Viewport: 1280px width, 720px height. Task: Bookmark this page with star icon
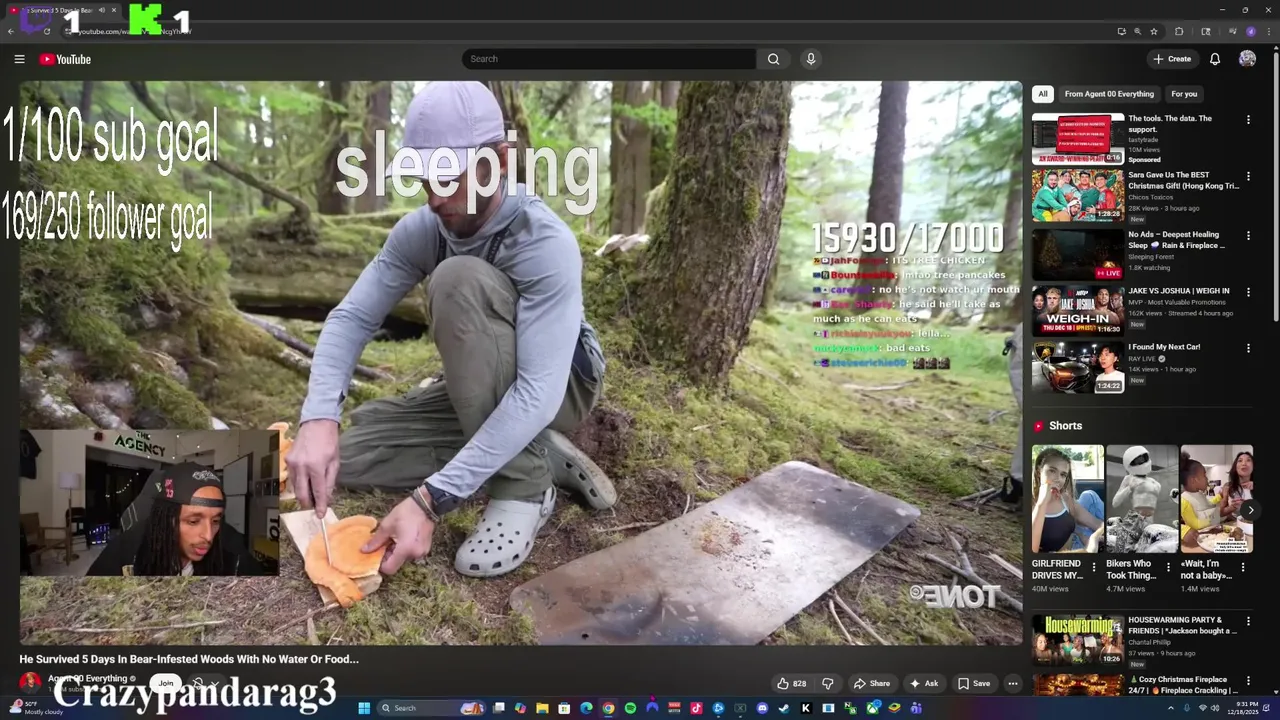pos(1154,31)
